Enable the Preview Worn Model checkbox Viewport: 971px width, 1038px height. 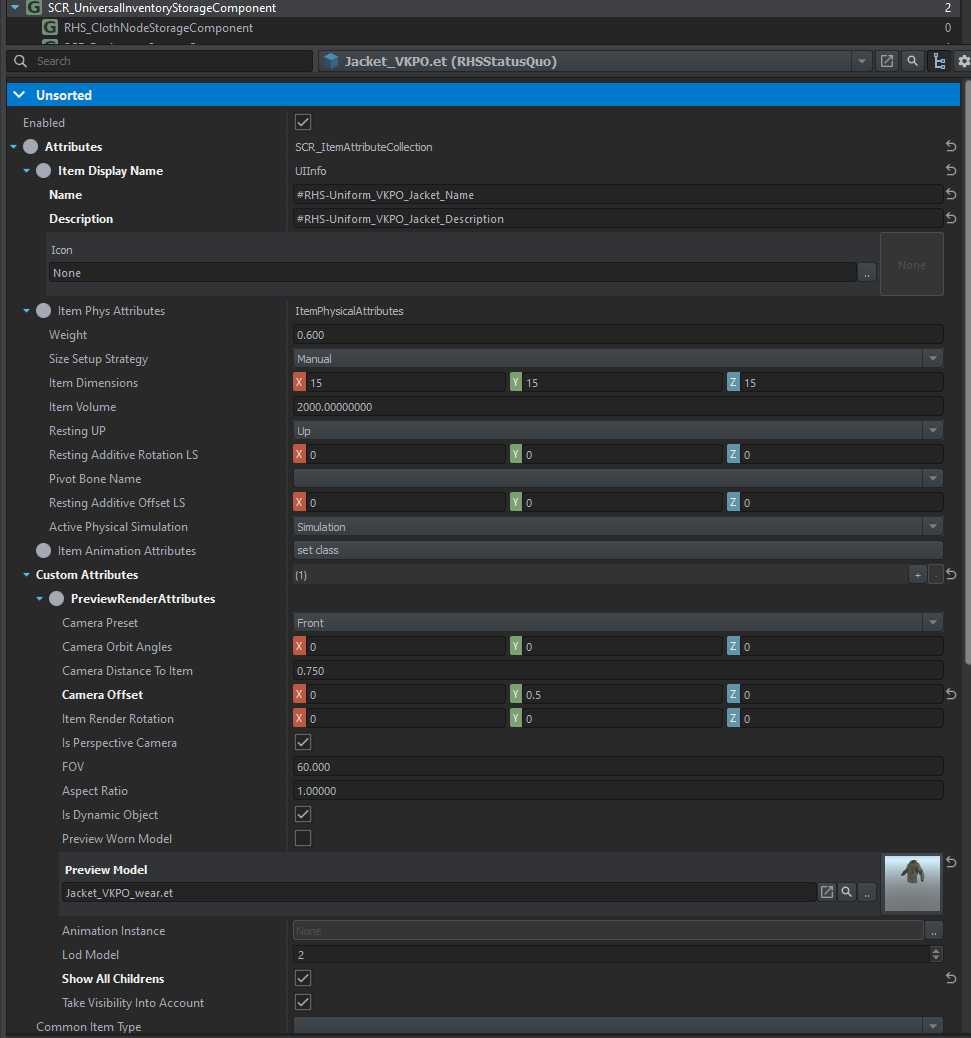303,838
